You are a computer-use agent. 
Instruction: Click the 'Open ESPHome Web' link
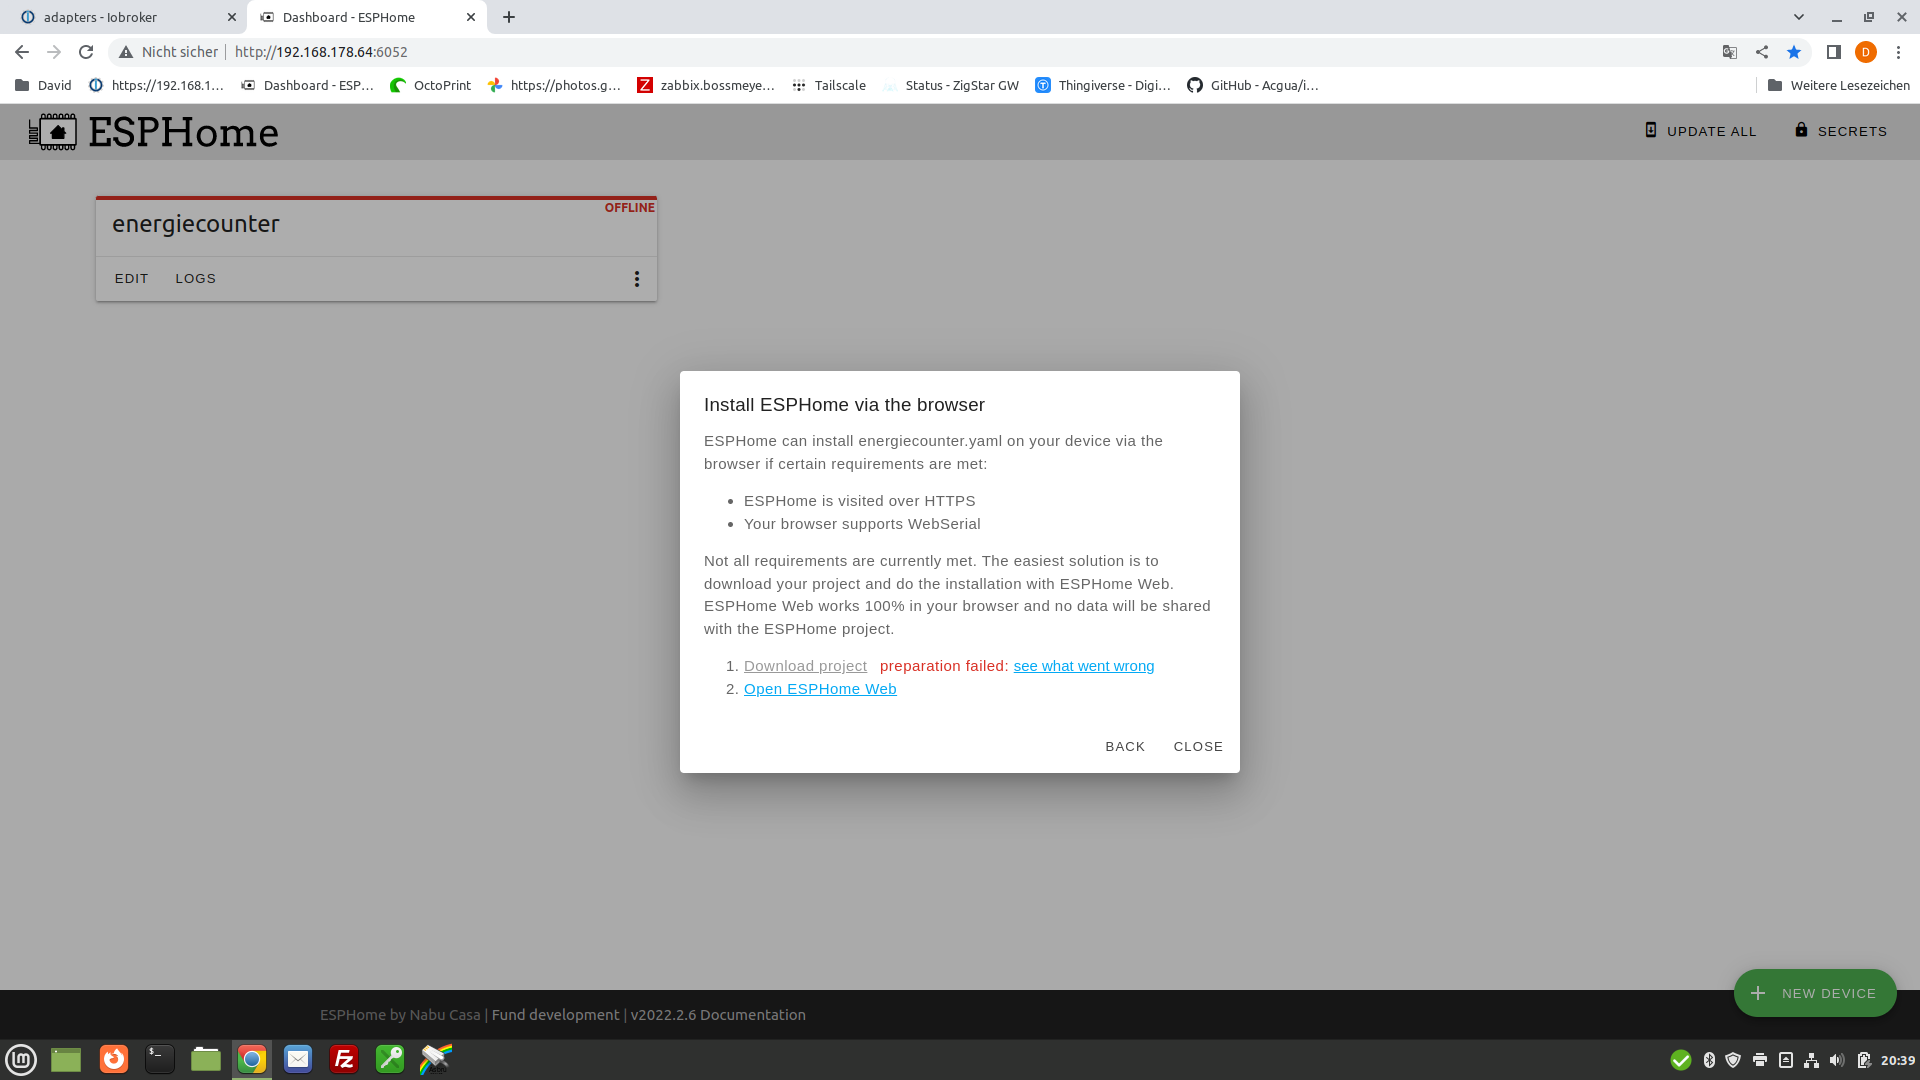click(820, 689)
